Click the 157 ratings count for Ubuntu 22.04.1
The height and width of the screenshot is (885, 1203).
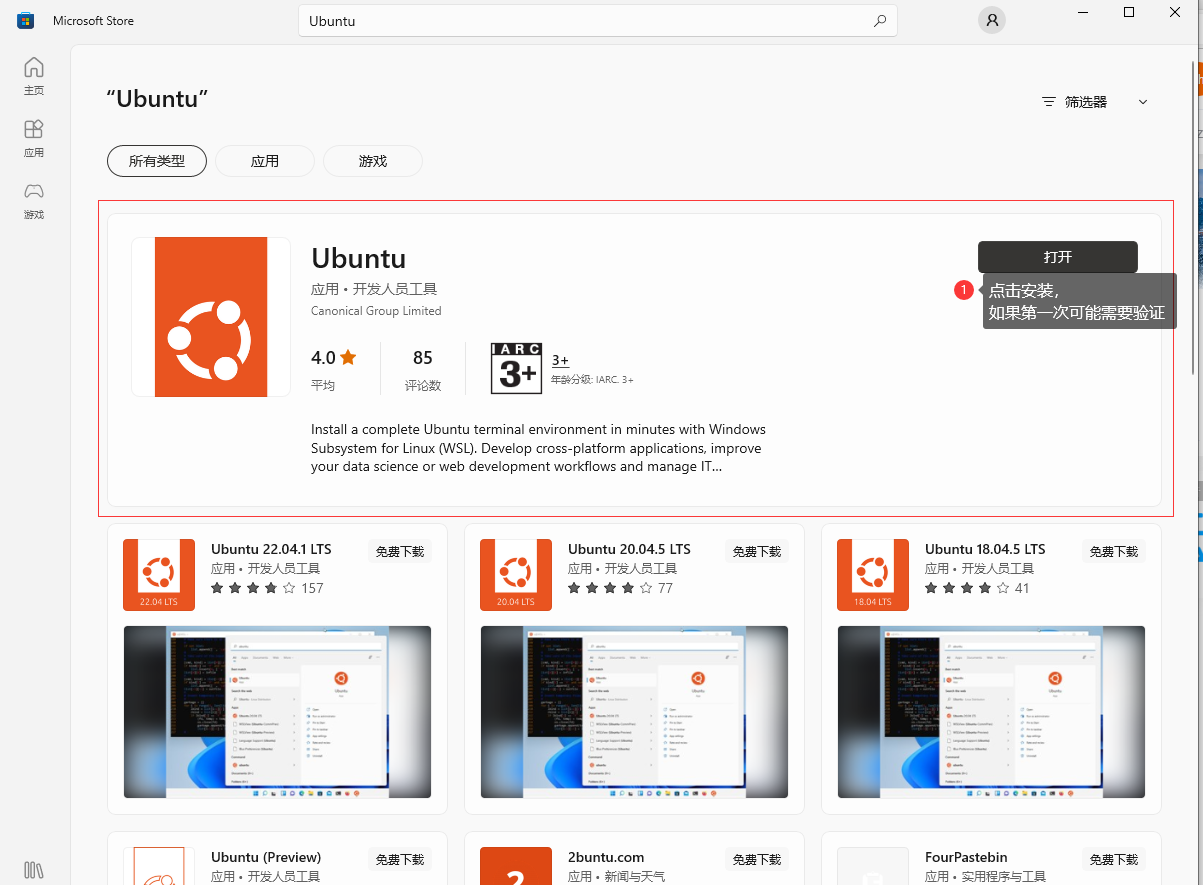(x=312, y=588)
